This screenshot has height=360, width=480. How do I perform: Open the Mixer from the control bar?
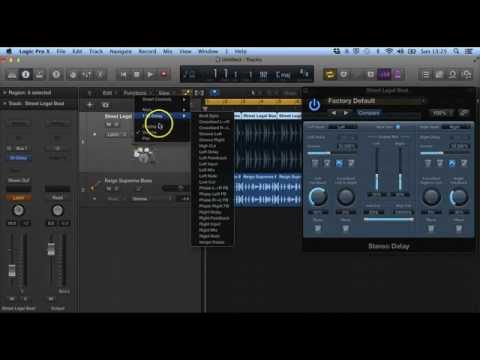click(86, 75)
